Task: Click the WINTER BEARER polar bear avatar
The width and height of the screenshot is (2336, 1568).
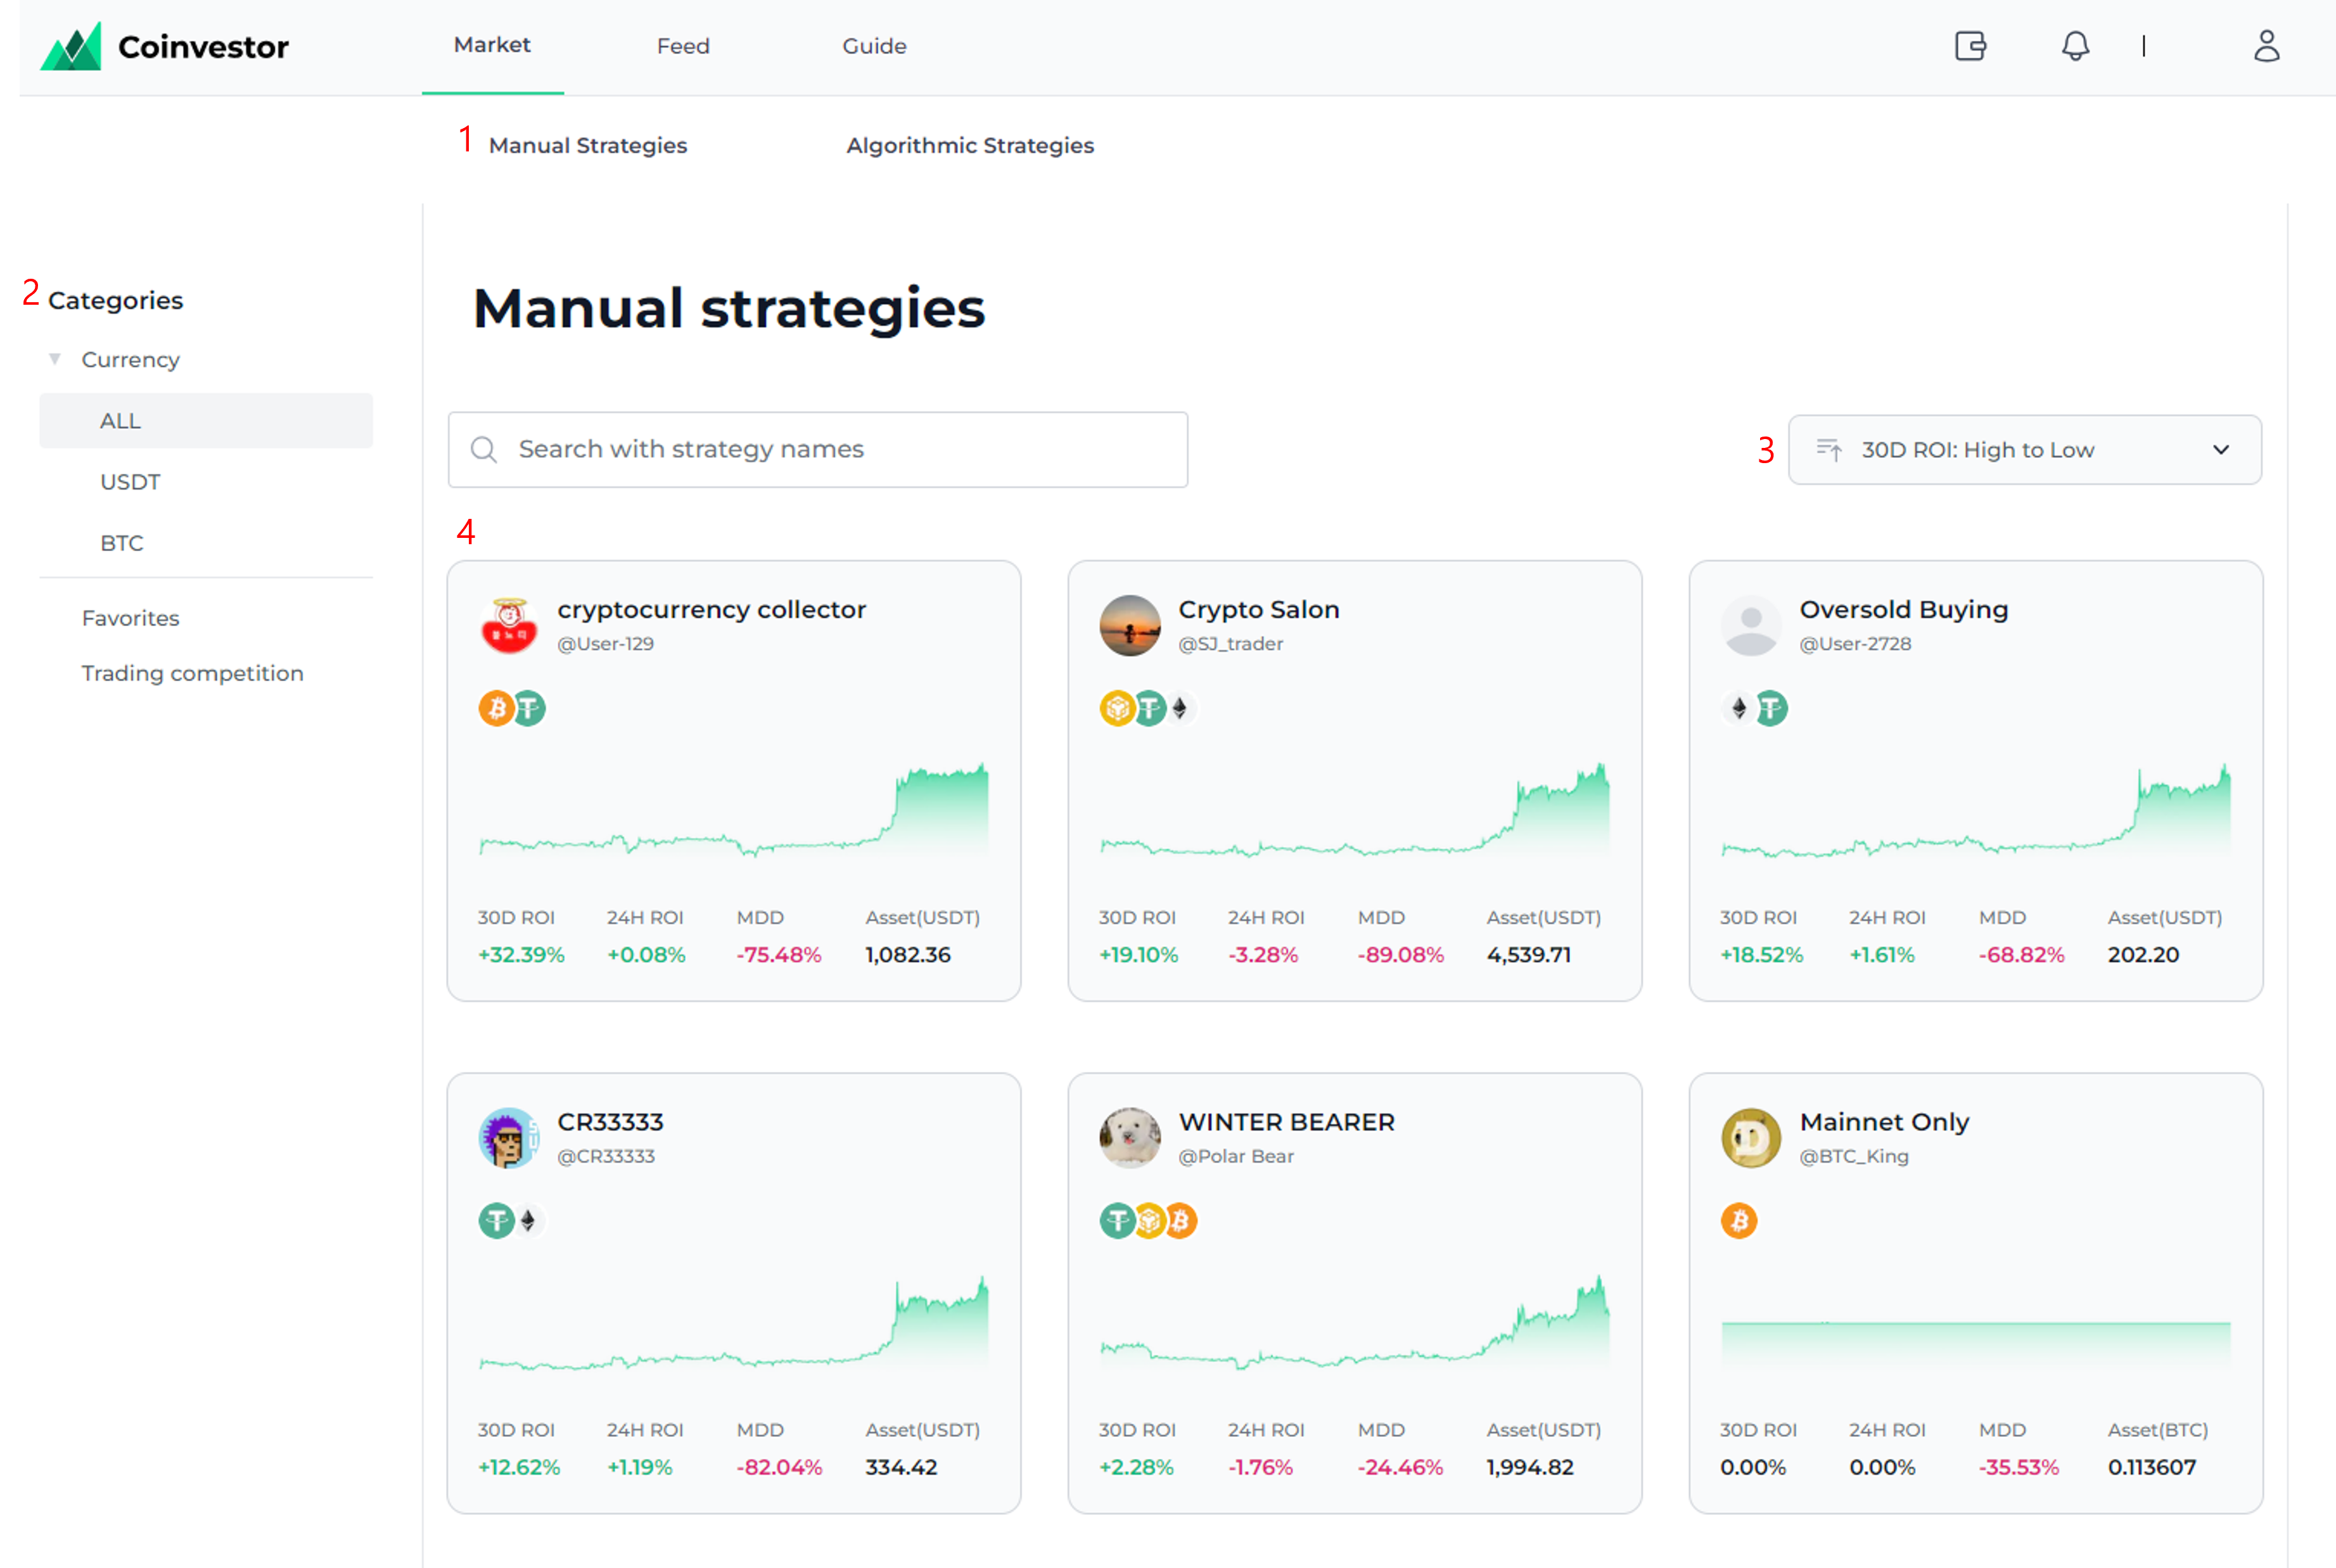Action: tap(1130, 1138)
